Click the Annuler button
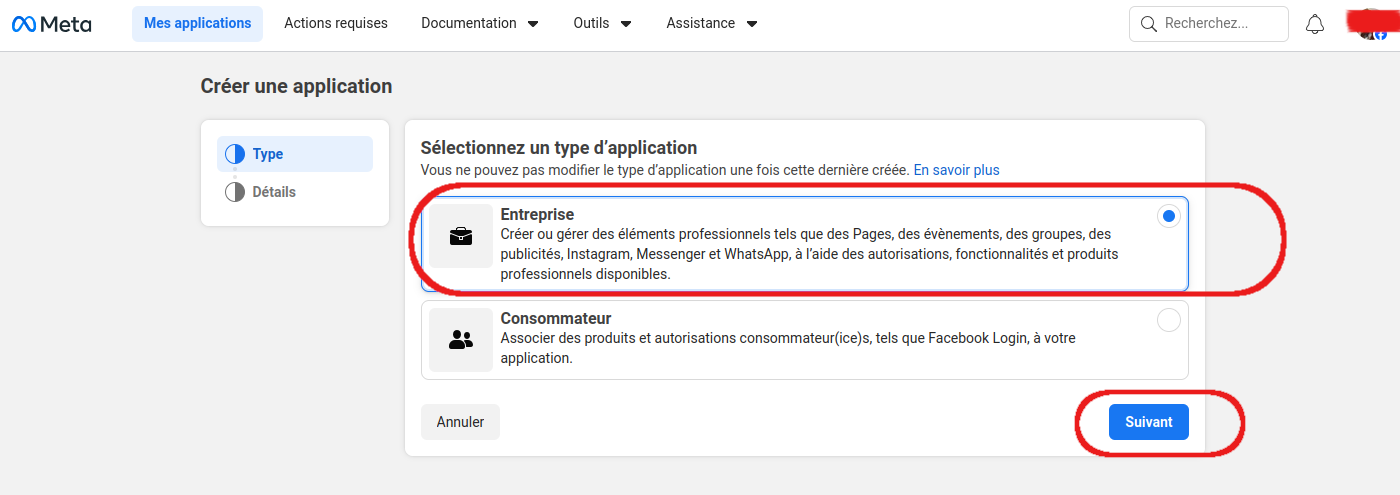 [x=460, y=422]
